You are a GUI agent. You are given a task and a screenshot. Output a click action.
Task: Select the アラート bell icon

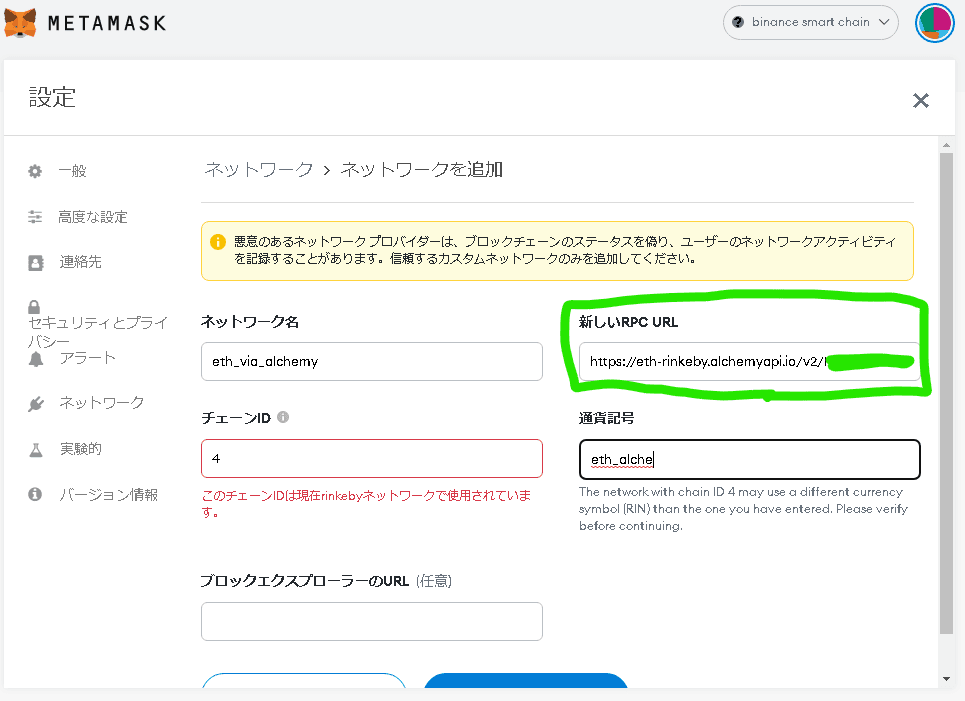coord(35,357)
